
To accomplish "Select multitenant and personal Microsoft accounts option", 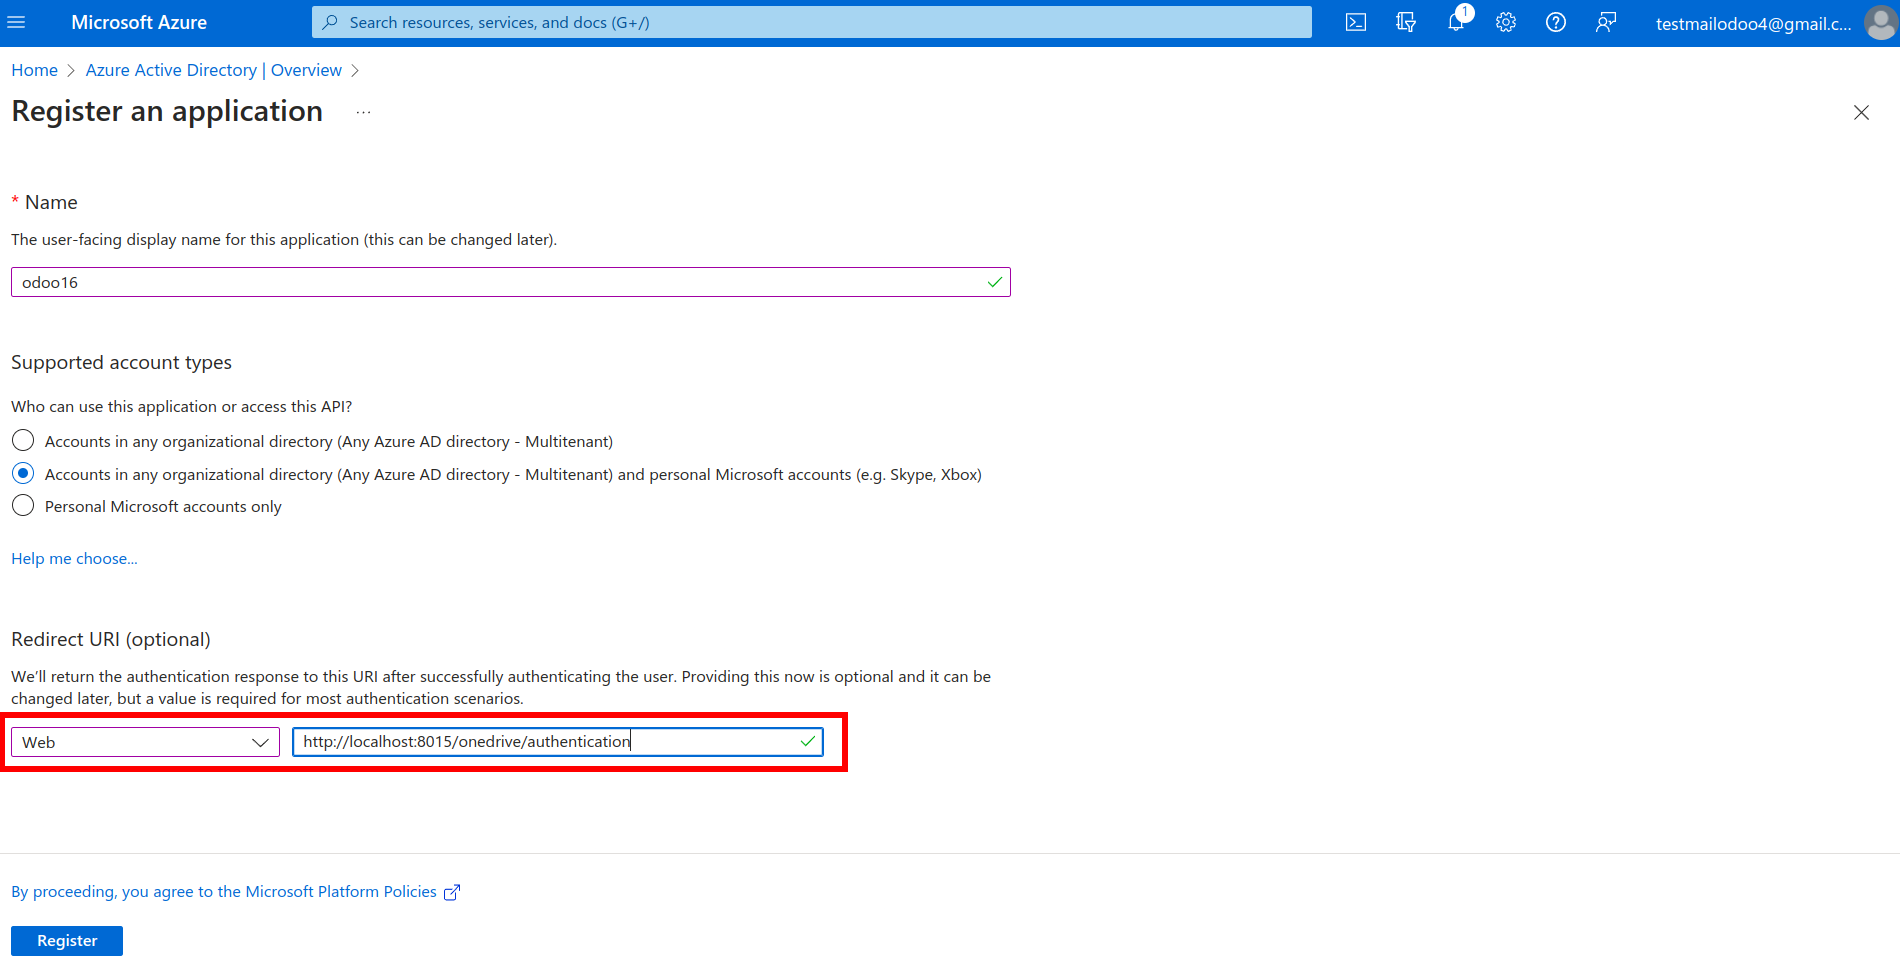I will tap(23, 473).
